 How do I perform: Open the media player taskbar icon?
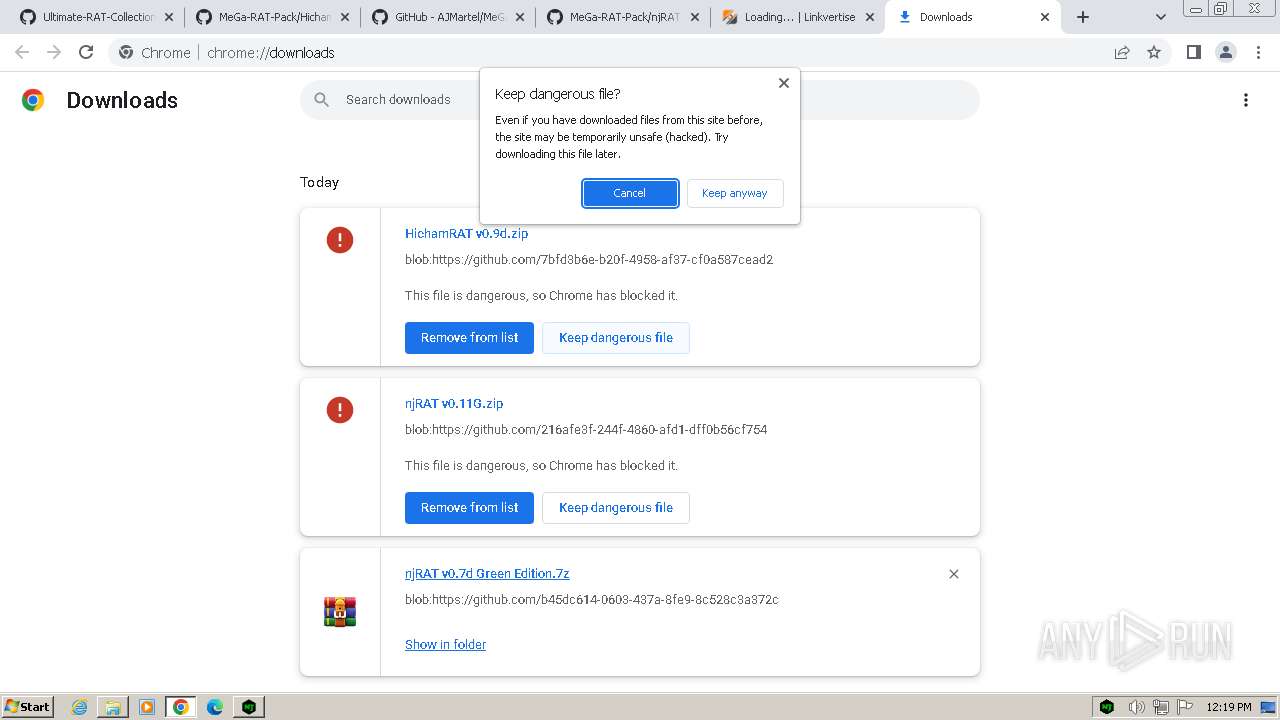click(x=147, y=707)
